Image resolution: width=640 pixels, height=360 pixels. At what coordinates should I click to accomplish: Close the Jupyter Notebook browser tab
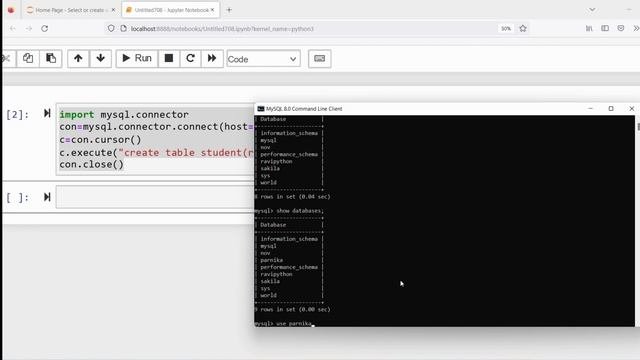[212, 10]
